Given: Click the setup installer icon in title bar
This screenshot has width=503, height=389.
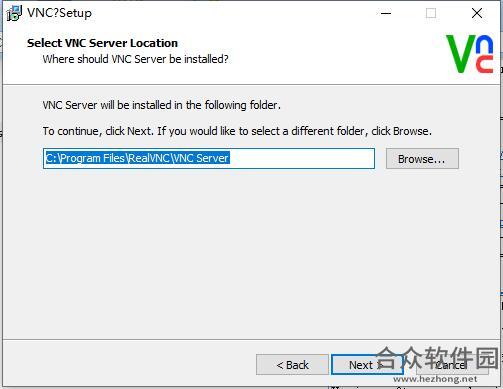Looking at the screenshot, I should (14, 13).
